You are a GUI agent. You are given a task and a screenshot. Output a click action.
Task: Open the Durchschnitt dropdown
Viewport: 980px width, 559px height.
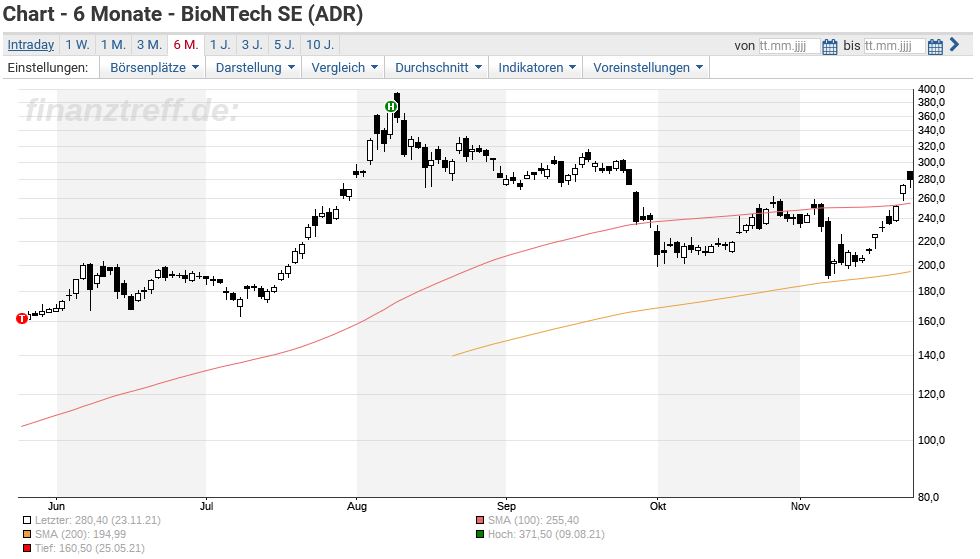[438, 68]
